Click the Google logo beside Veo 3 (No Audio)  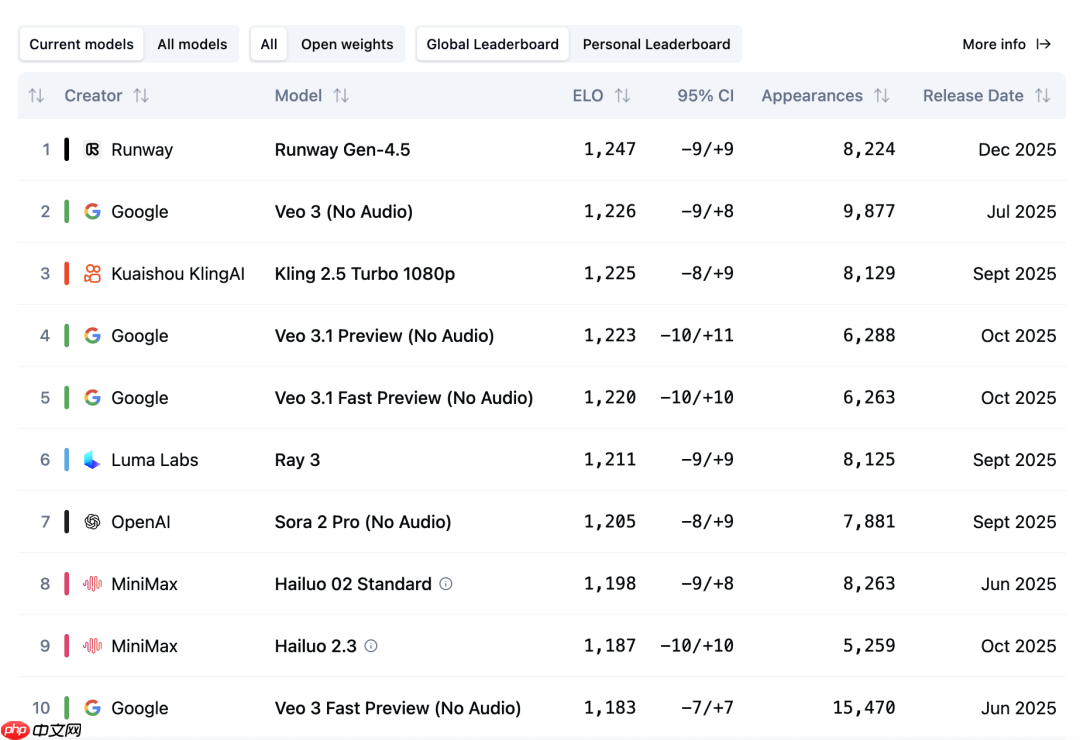92,212
